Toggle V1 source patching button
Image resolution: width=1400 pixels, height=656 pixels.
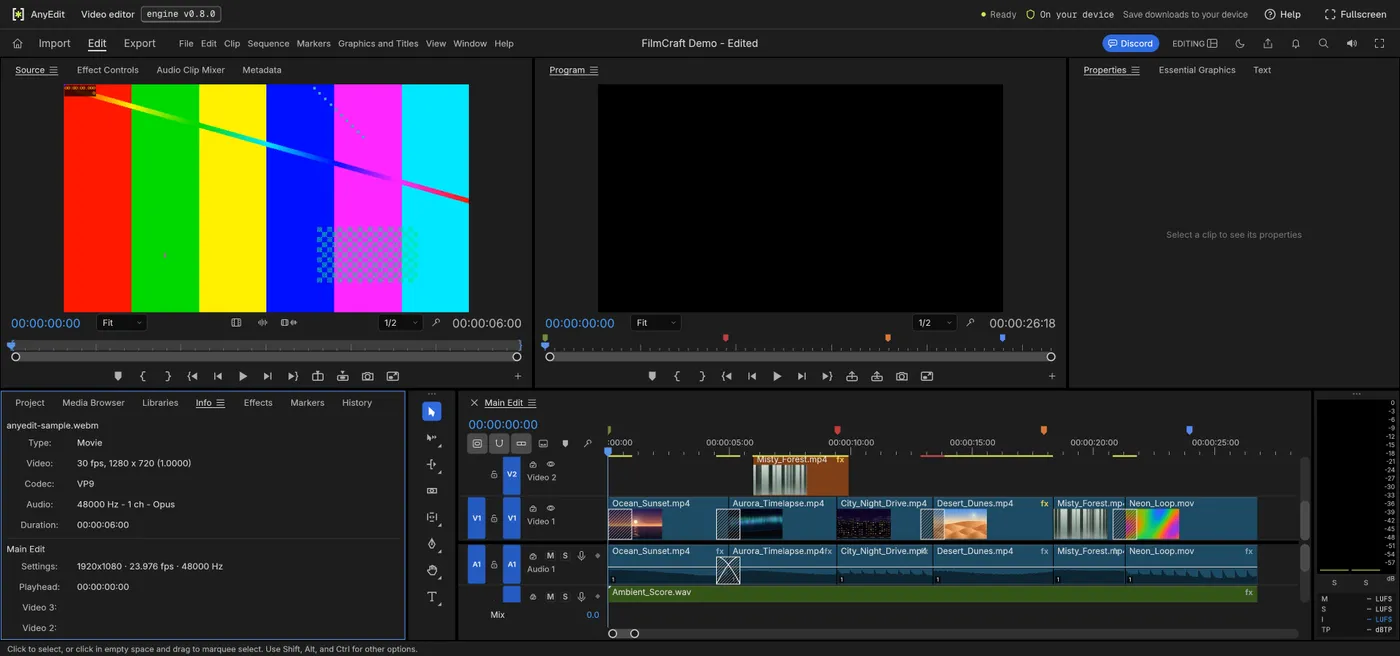click(477, 518)
